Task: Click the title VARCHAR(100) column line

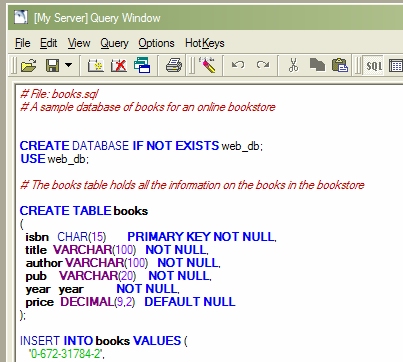Action: [x=117, y=250]
